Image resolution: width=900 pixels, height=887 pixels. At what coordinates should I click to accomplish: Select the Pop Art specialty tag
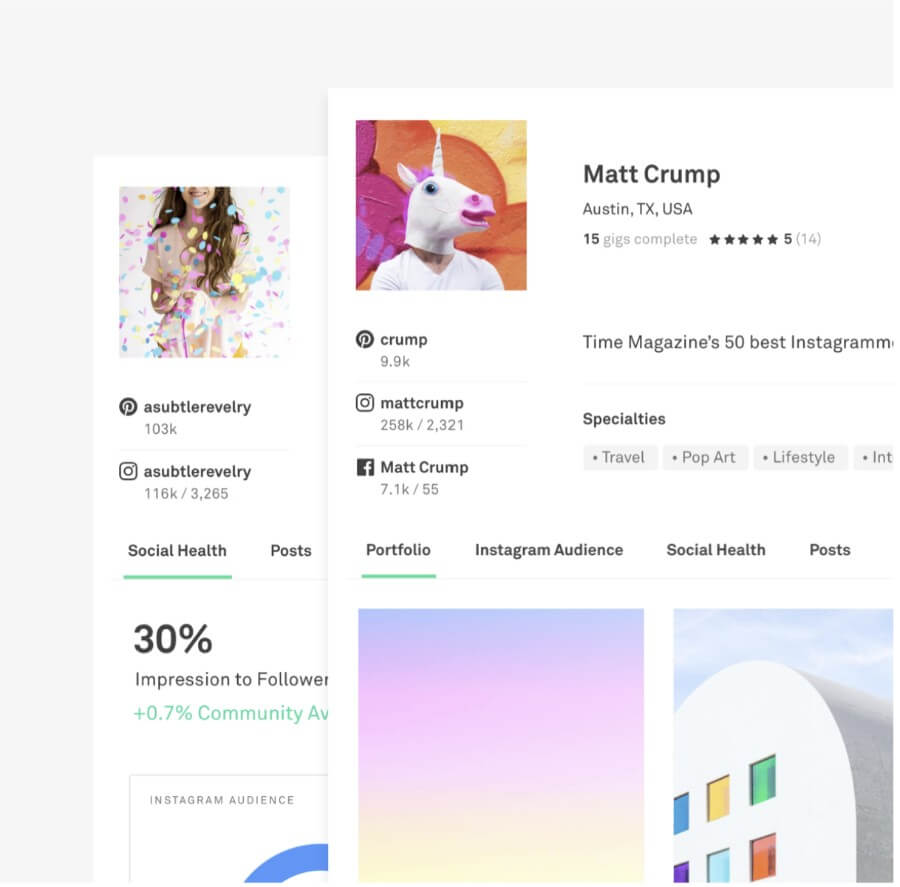tap(705, 458)
